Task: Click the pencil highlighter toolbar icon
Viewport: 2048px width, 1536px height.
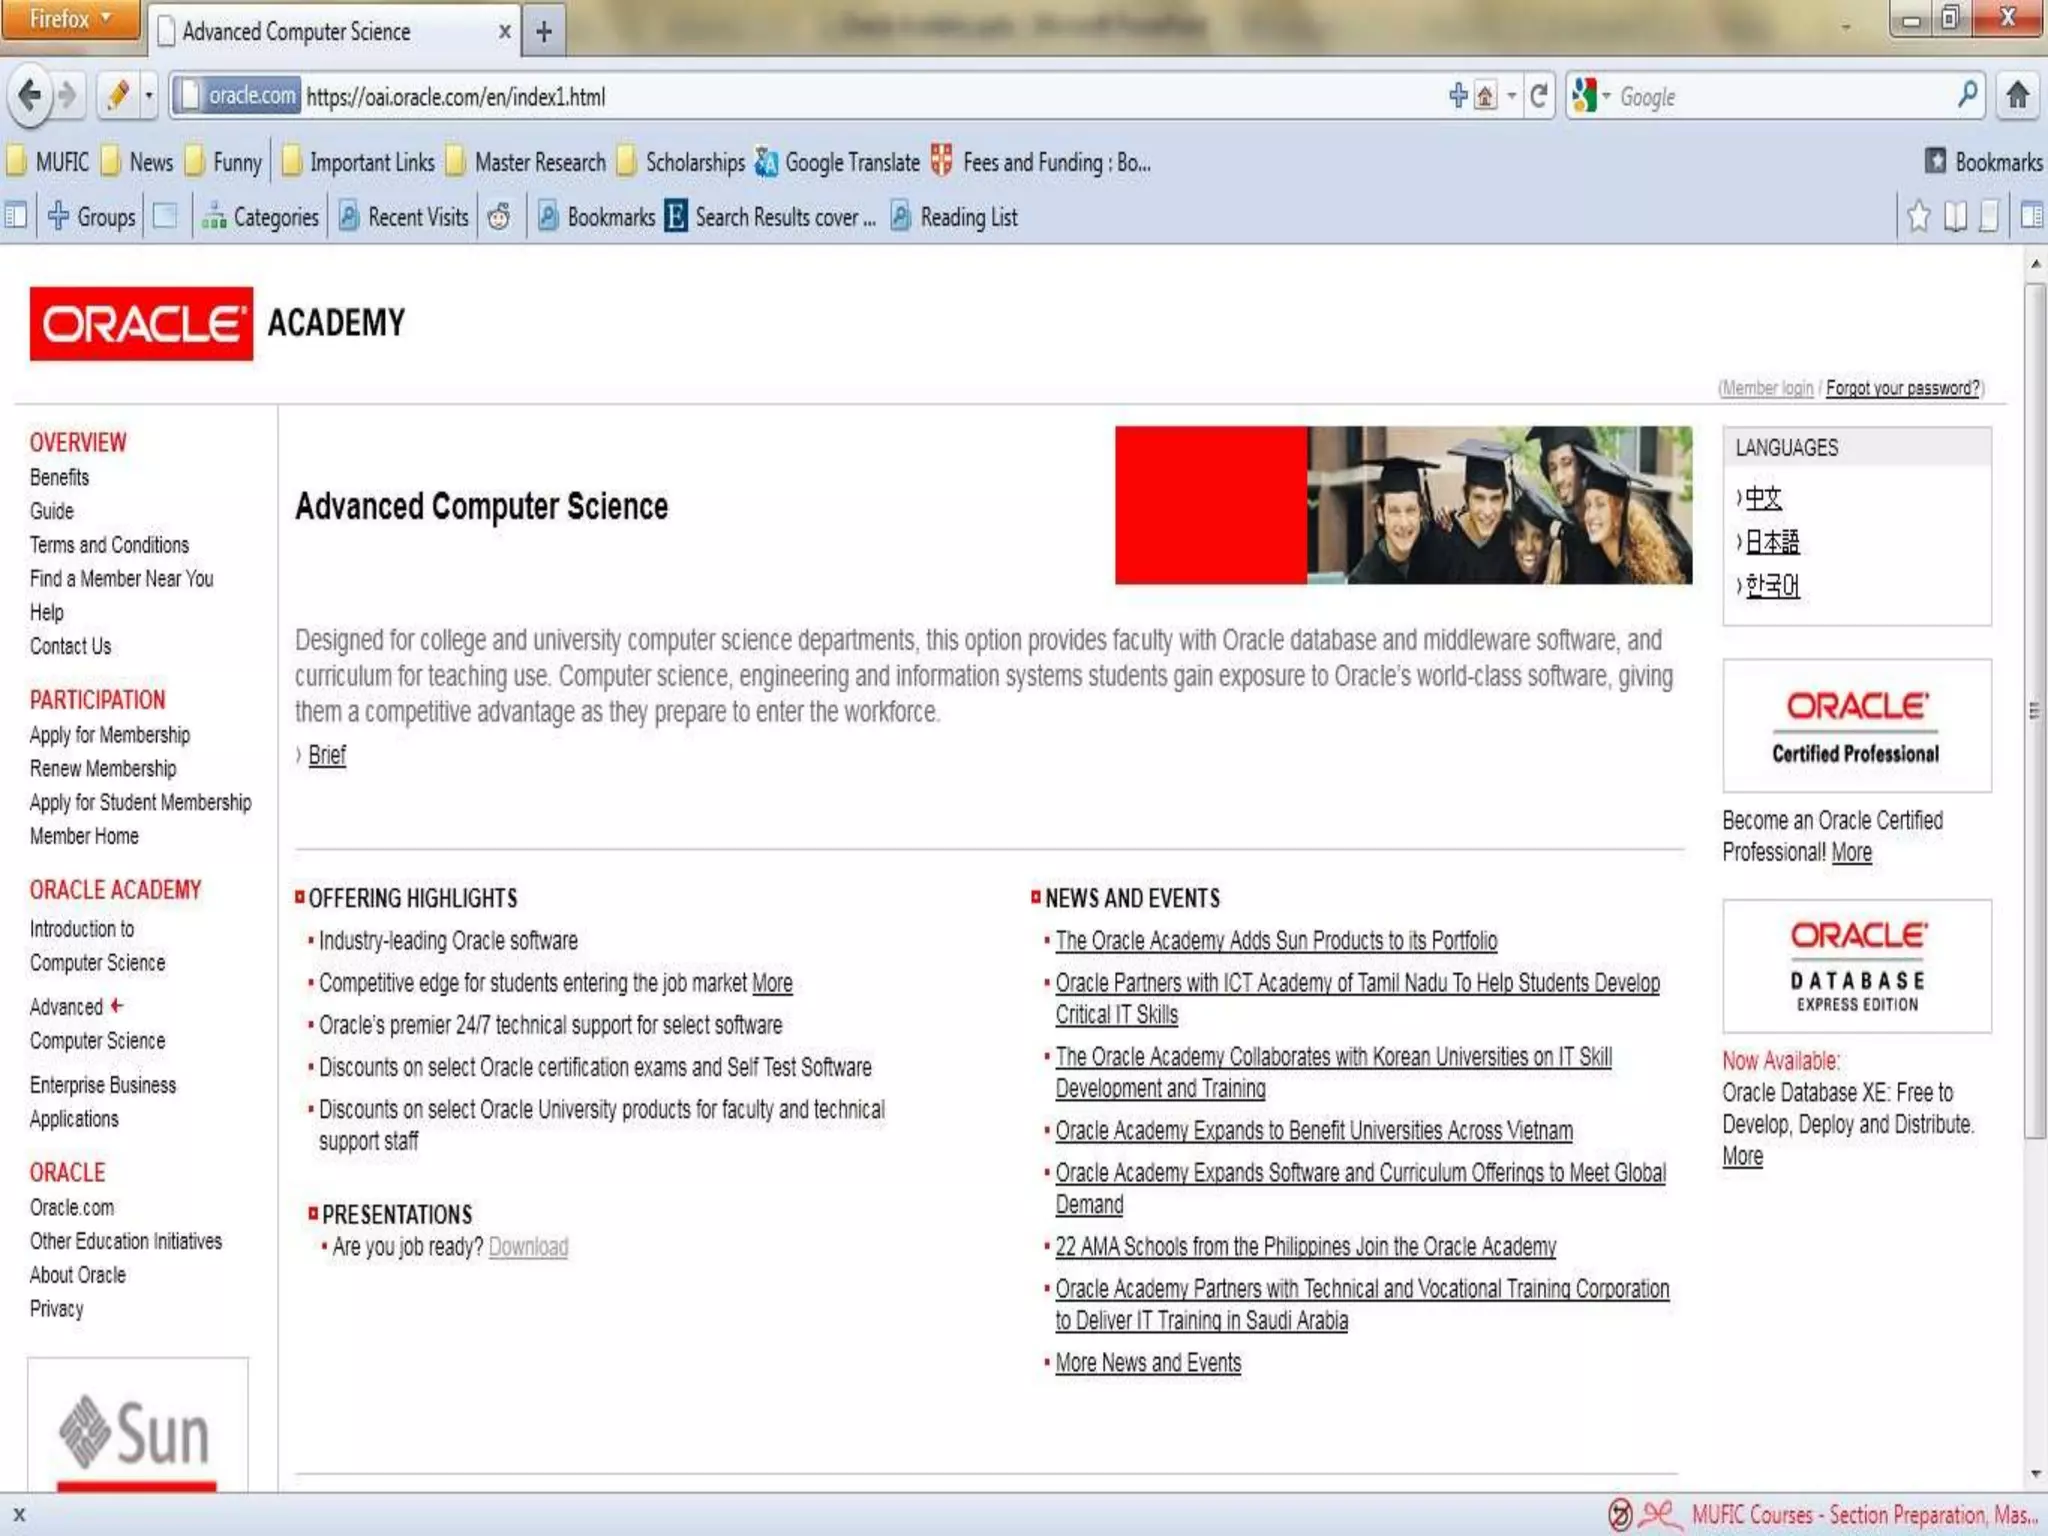Action: 118,96
